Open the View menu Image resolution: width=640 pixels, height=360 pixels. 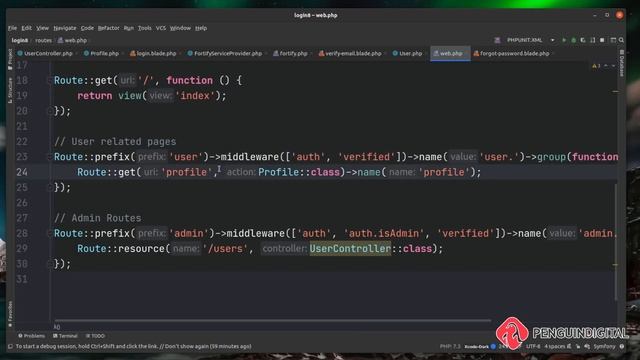click(x=42, y=28)
